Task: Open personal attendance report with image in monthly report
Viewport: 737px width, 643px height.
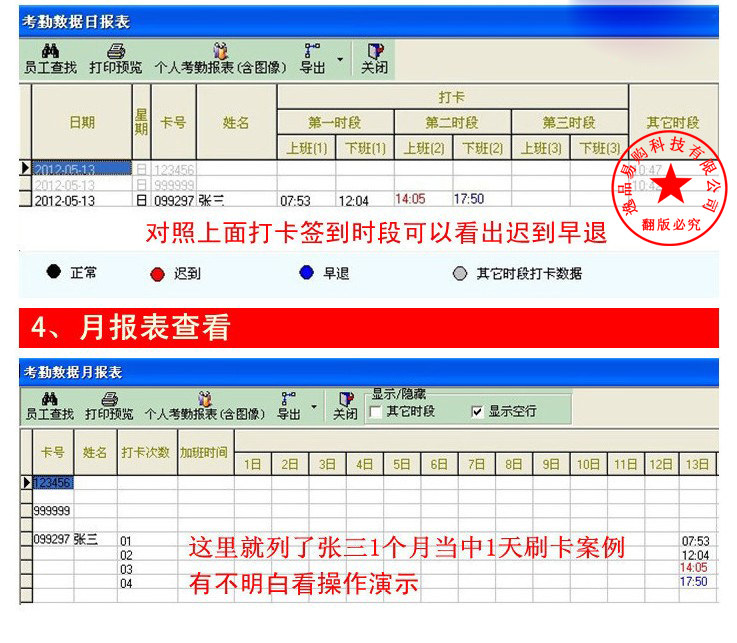Action: click(x=205, y=406)
